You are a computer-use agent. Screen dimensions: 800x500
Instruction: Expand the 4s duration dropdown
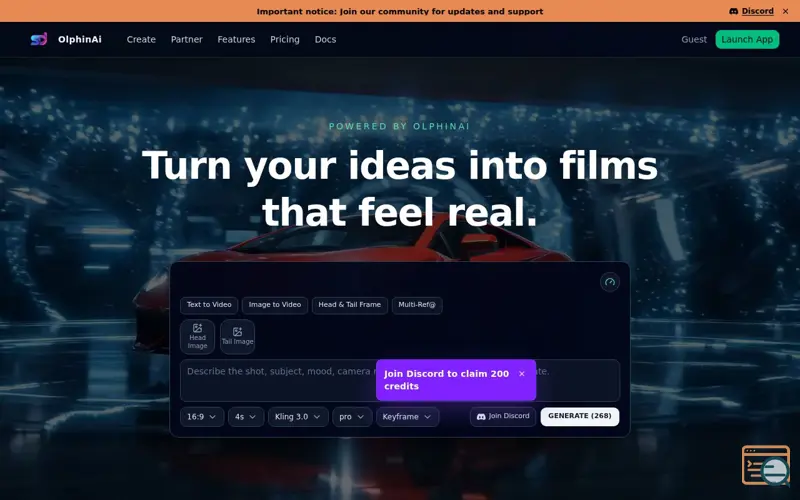coord(246,417)
